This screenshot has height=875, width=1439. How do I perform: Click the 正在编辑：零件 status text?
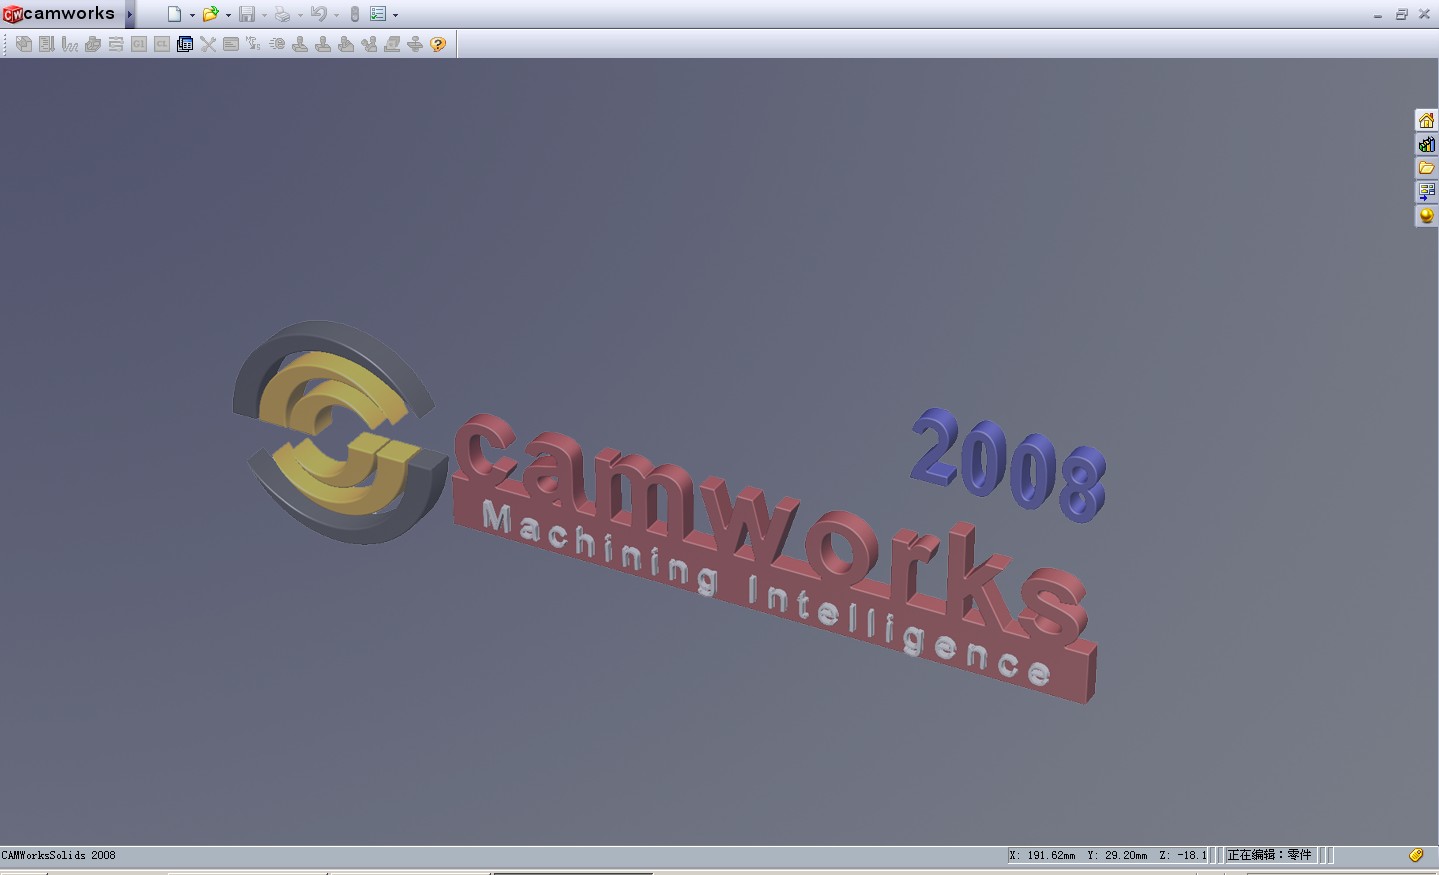tap(1269, 855)
